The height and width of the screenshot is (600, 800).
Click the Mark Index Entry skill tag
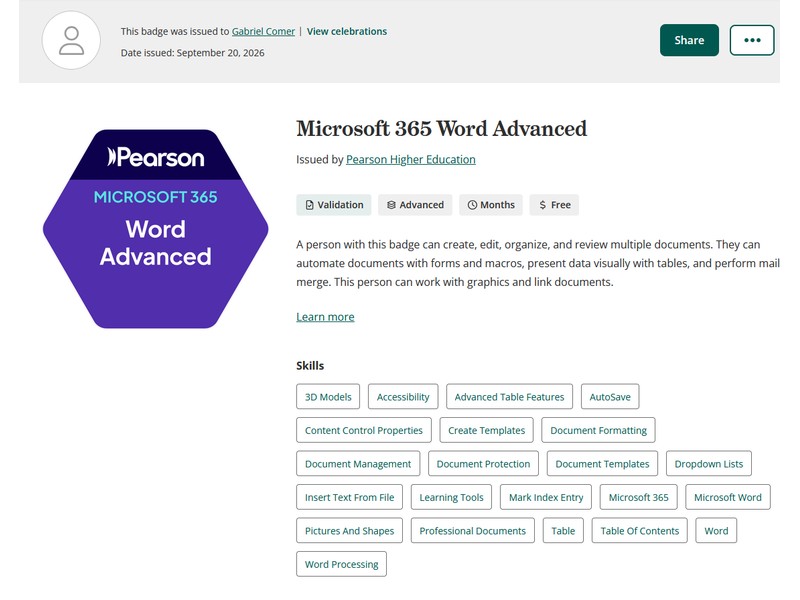tap(546, 497)
